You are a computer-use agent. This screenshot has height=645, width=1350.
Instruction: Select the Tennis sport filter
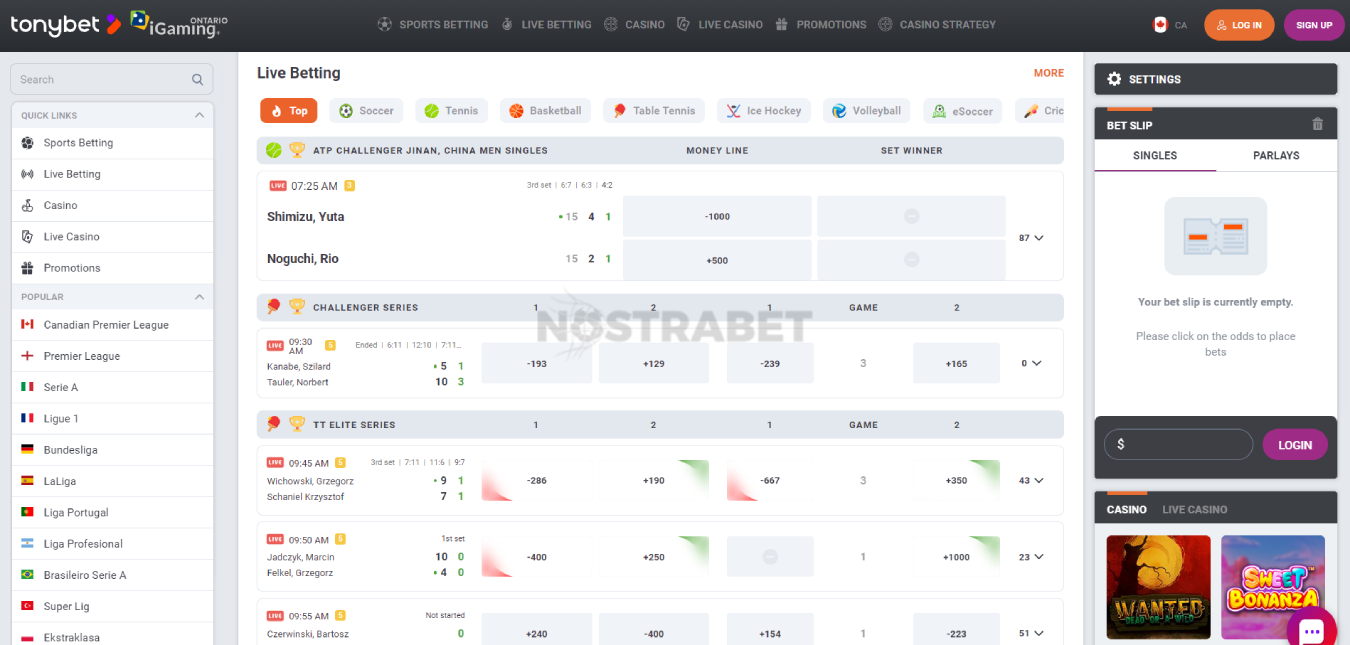pyautogui.click(x=451, y=111)
